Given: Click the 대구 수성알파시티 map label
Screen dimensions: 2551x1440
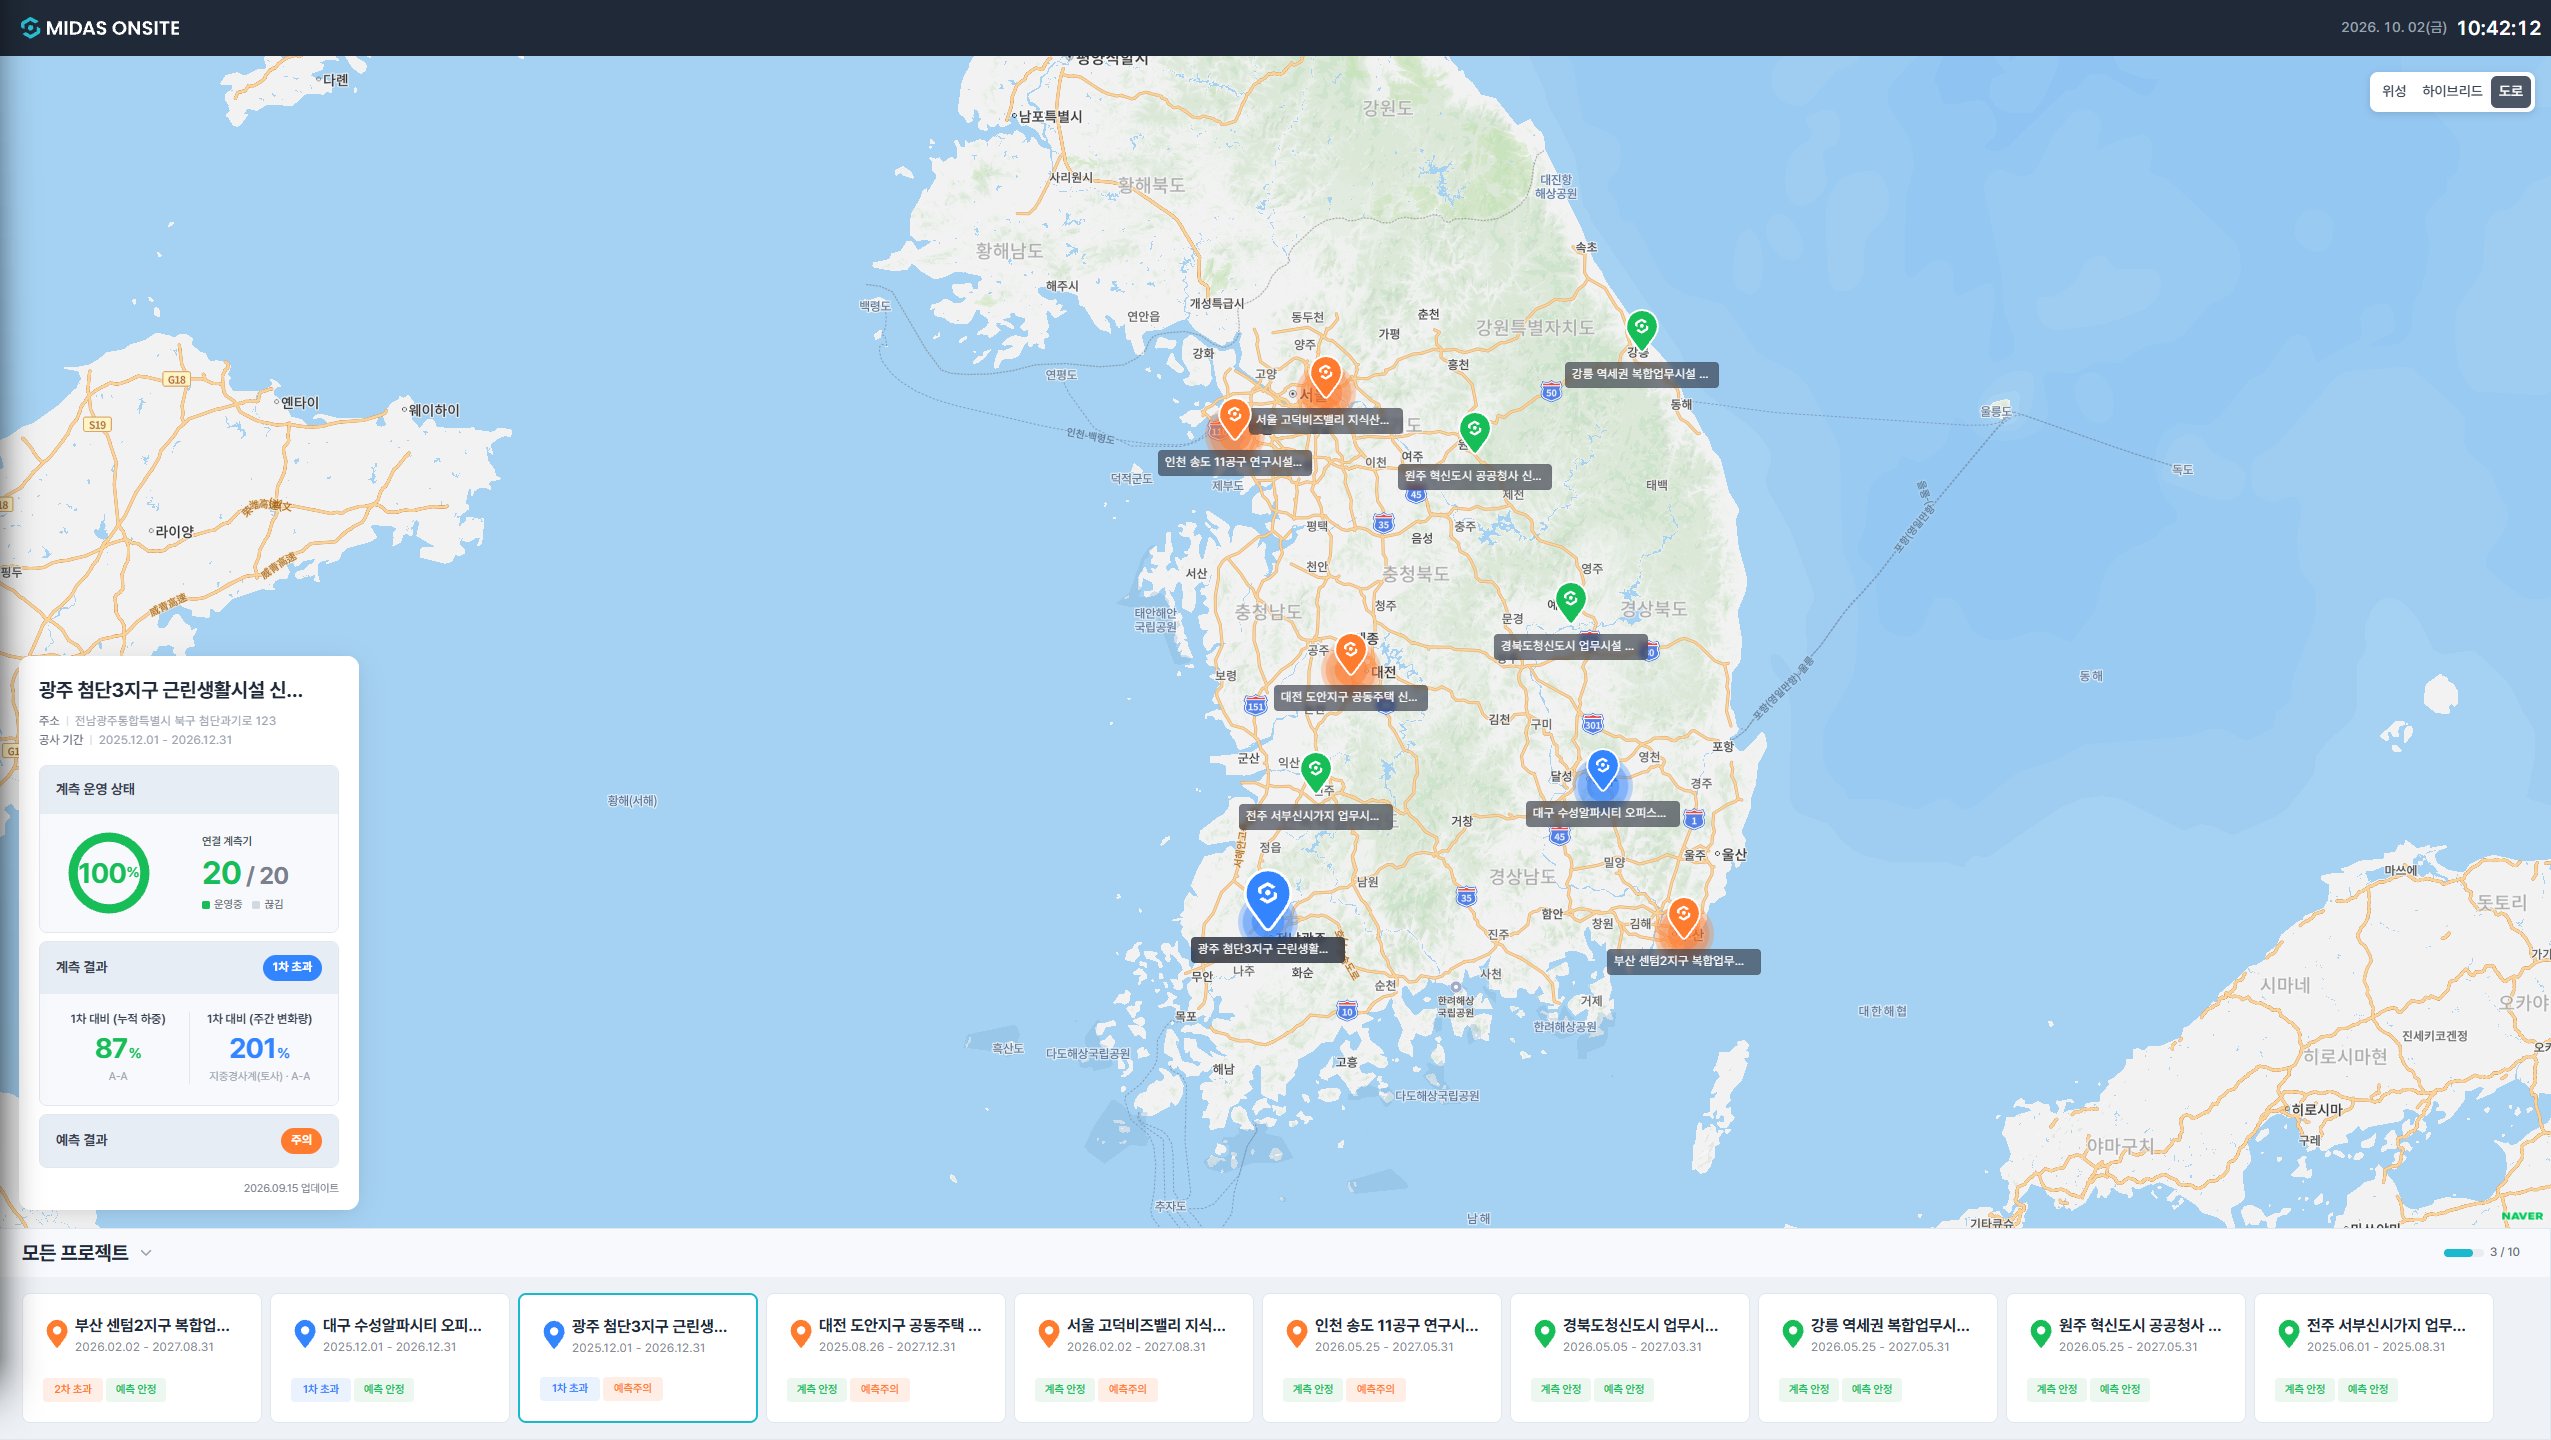Looking at the screenshot, I should tap(1603, 813).
